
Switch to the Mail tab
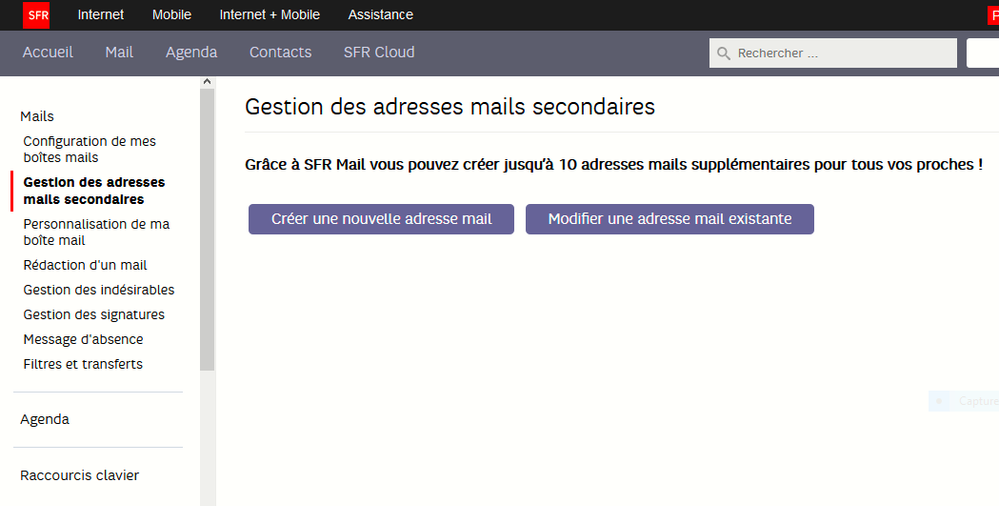pyautogui.click(x=119, y=52)
